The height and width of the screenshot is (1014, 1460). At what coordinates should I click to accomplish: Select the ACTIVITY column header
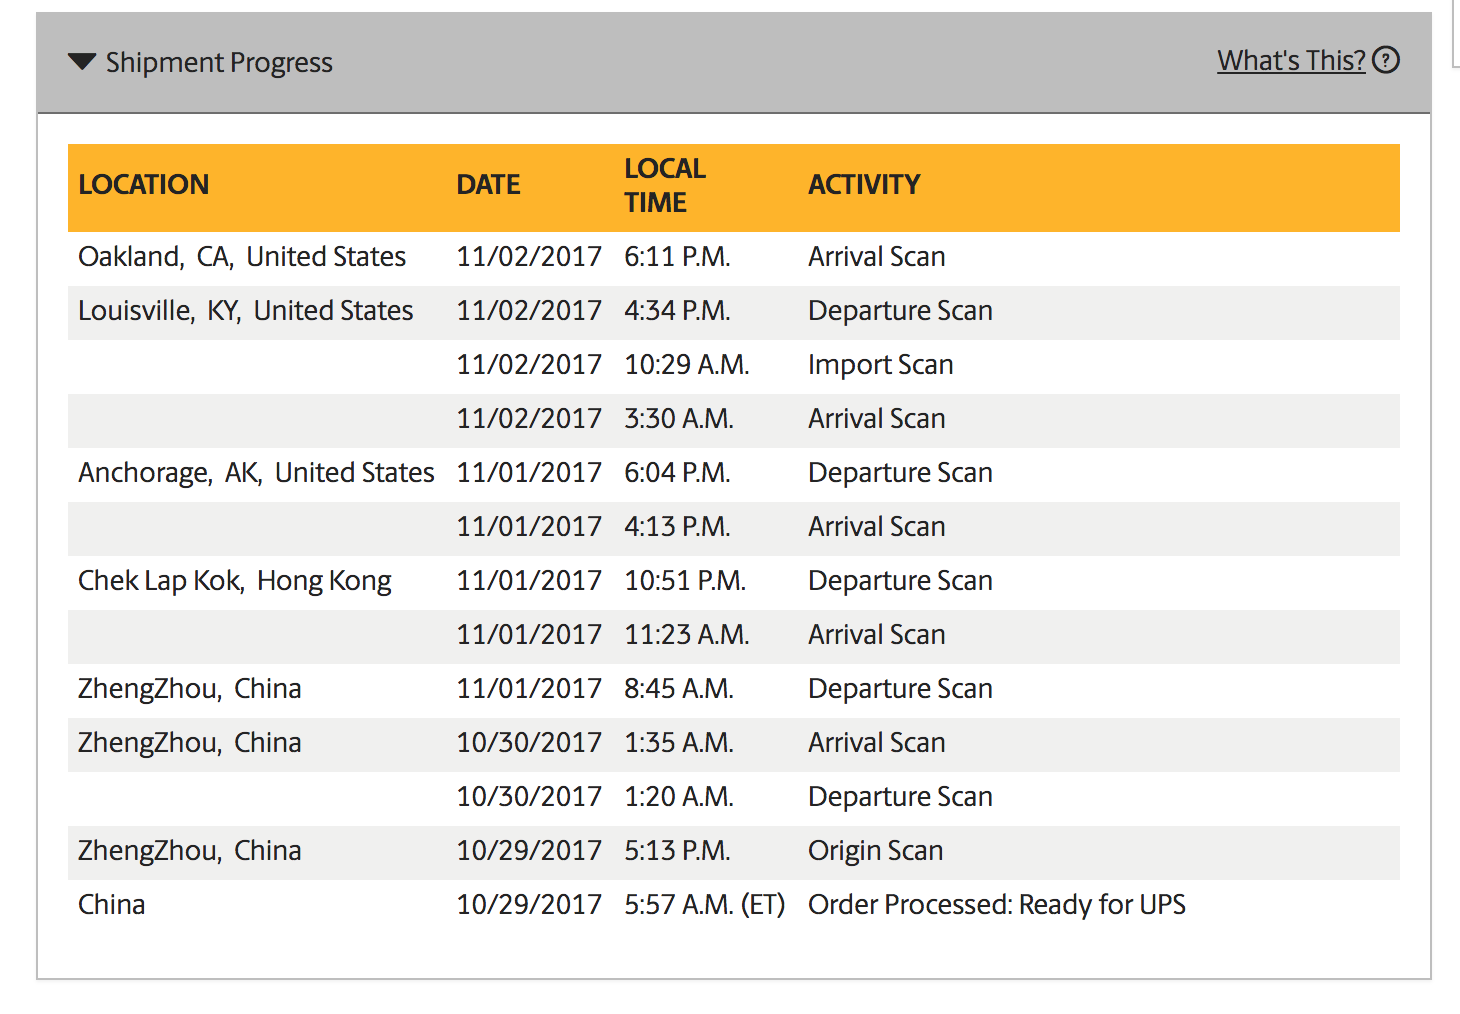click(864, 185)
